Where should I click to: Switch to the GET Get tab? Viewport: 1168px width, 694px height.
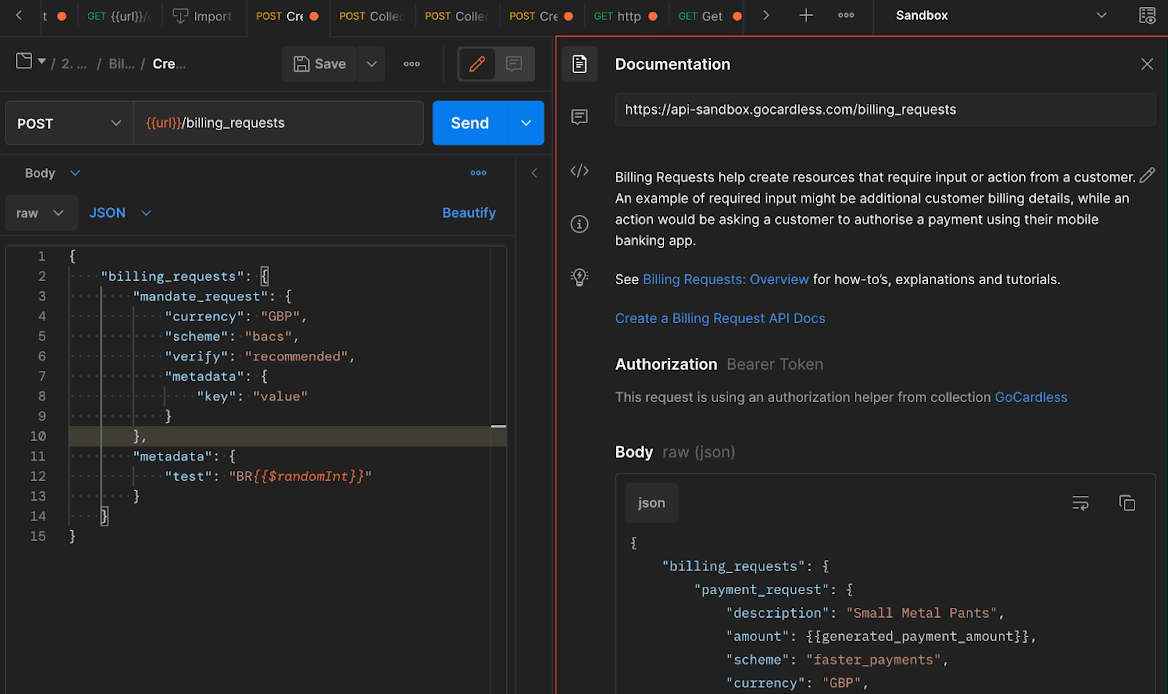[708, 16]
